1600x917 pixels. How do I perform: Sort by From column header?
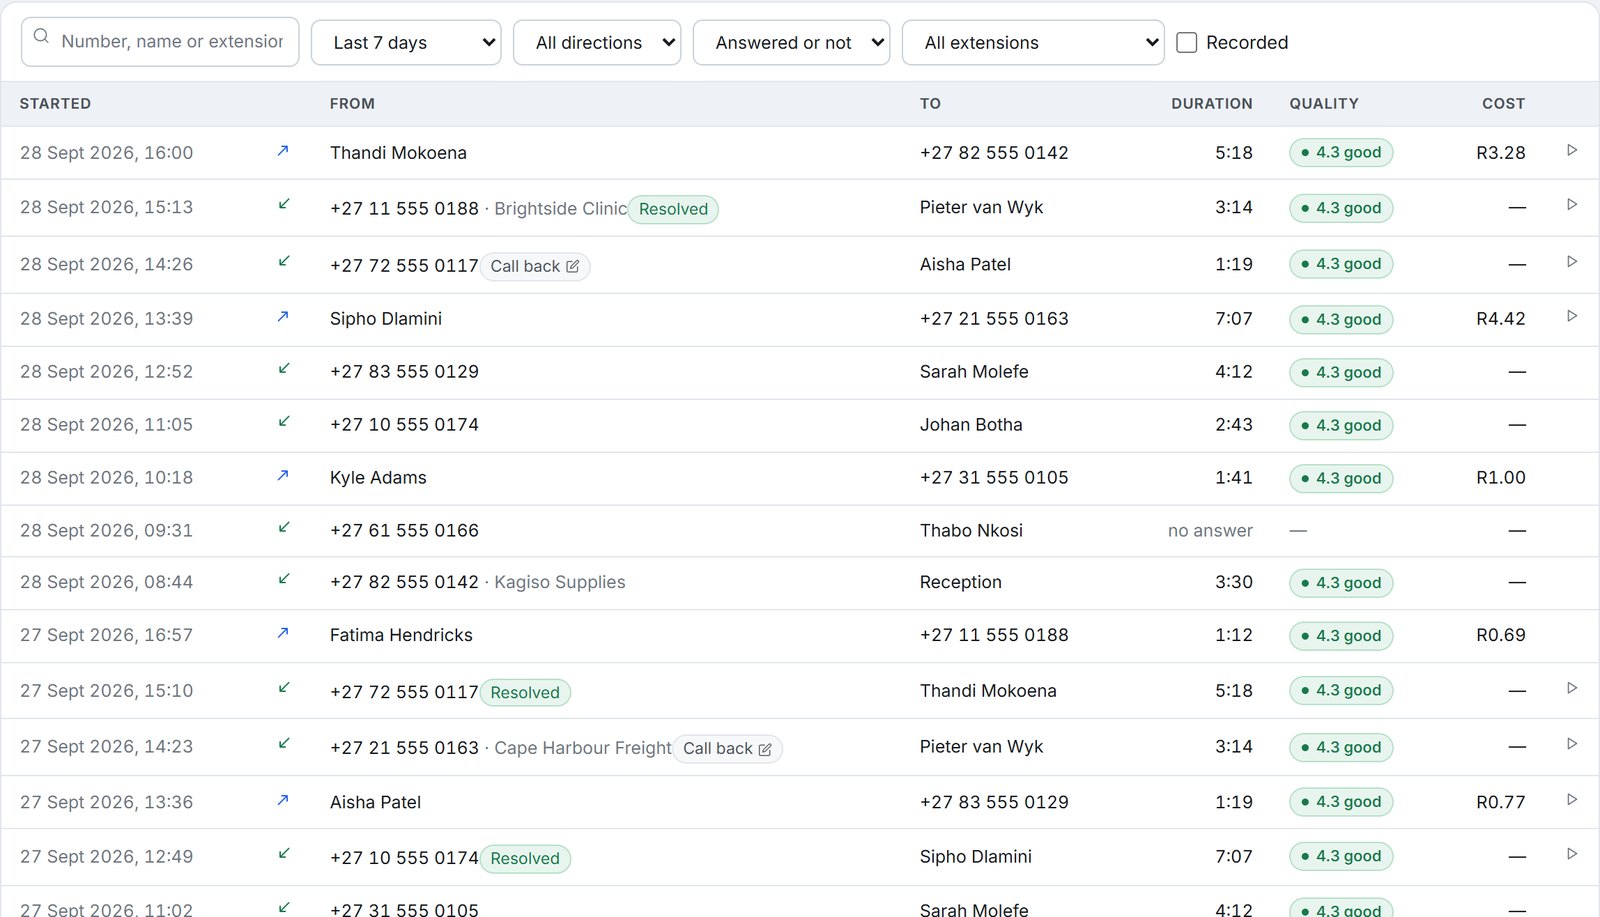coord(352,104)
